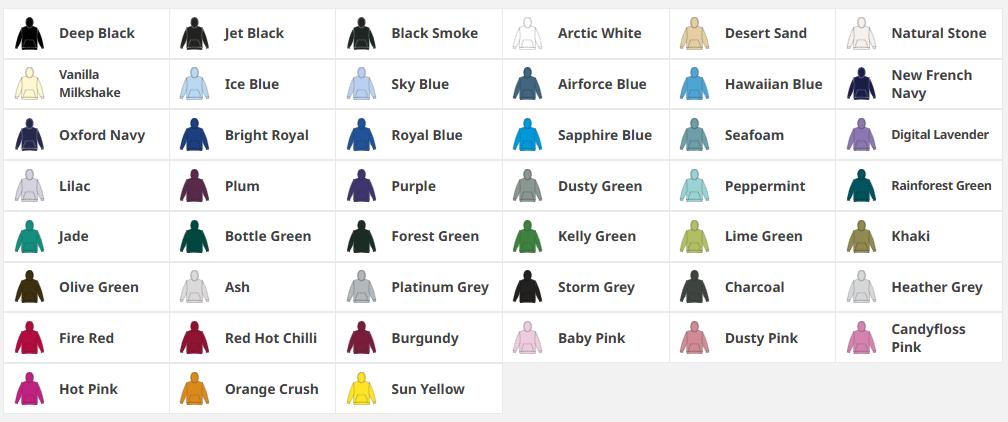Choose the Desert Sand hoodie icon
The image size is (1008, 422).
(694, 34)
